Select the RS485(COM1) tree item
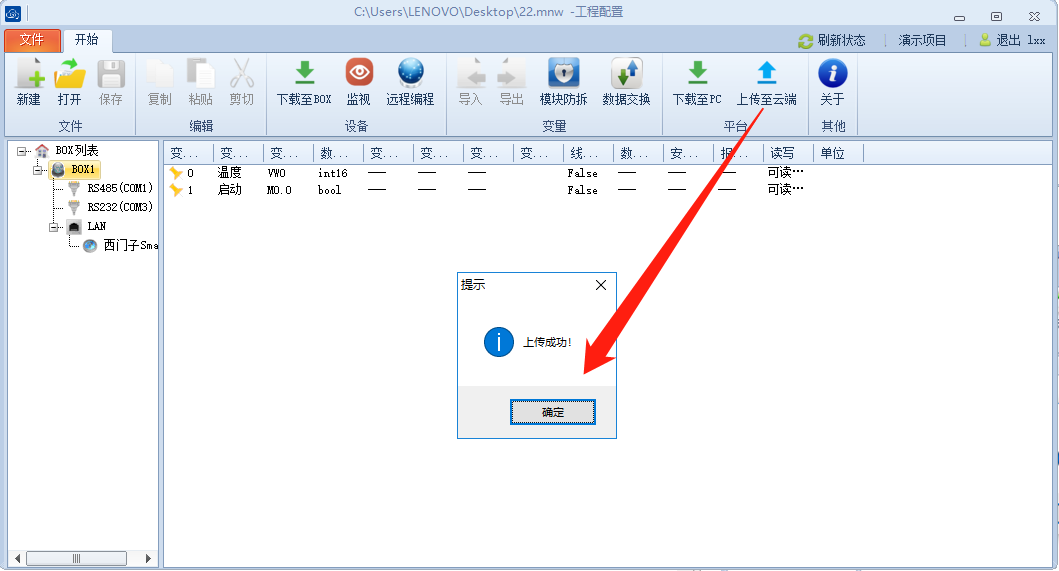The height and width of the screenshot is (571, 1059). coord(119,188)
